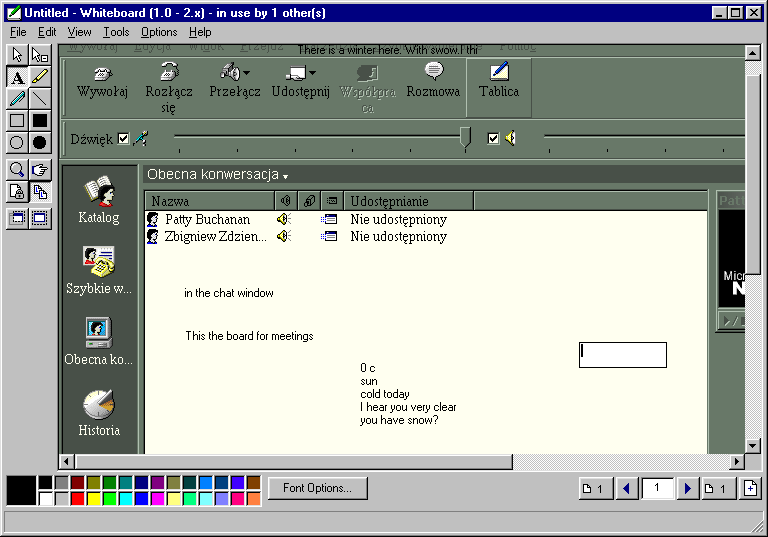Select the Text tool
768x537 pixels.
17,77
